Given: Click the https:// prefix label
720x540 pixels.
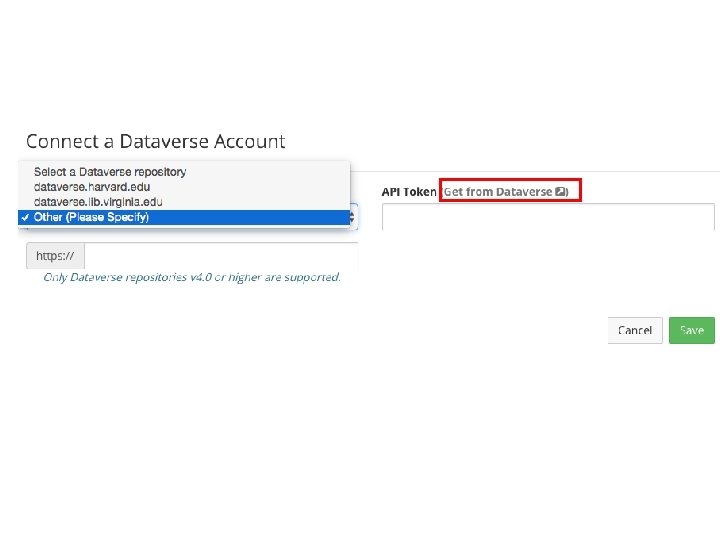Looking at the screenshot, I should pos(55,256).
